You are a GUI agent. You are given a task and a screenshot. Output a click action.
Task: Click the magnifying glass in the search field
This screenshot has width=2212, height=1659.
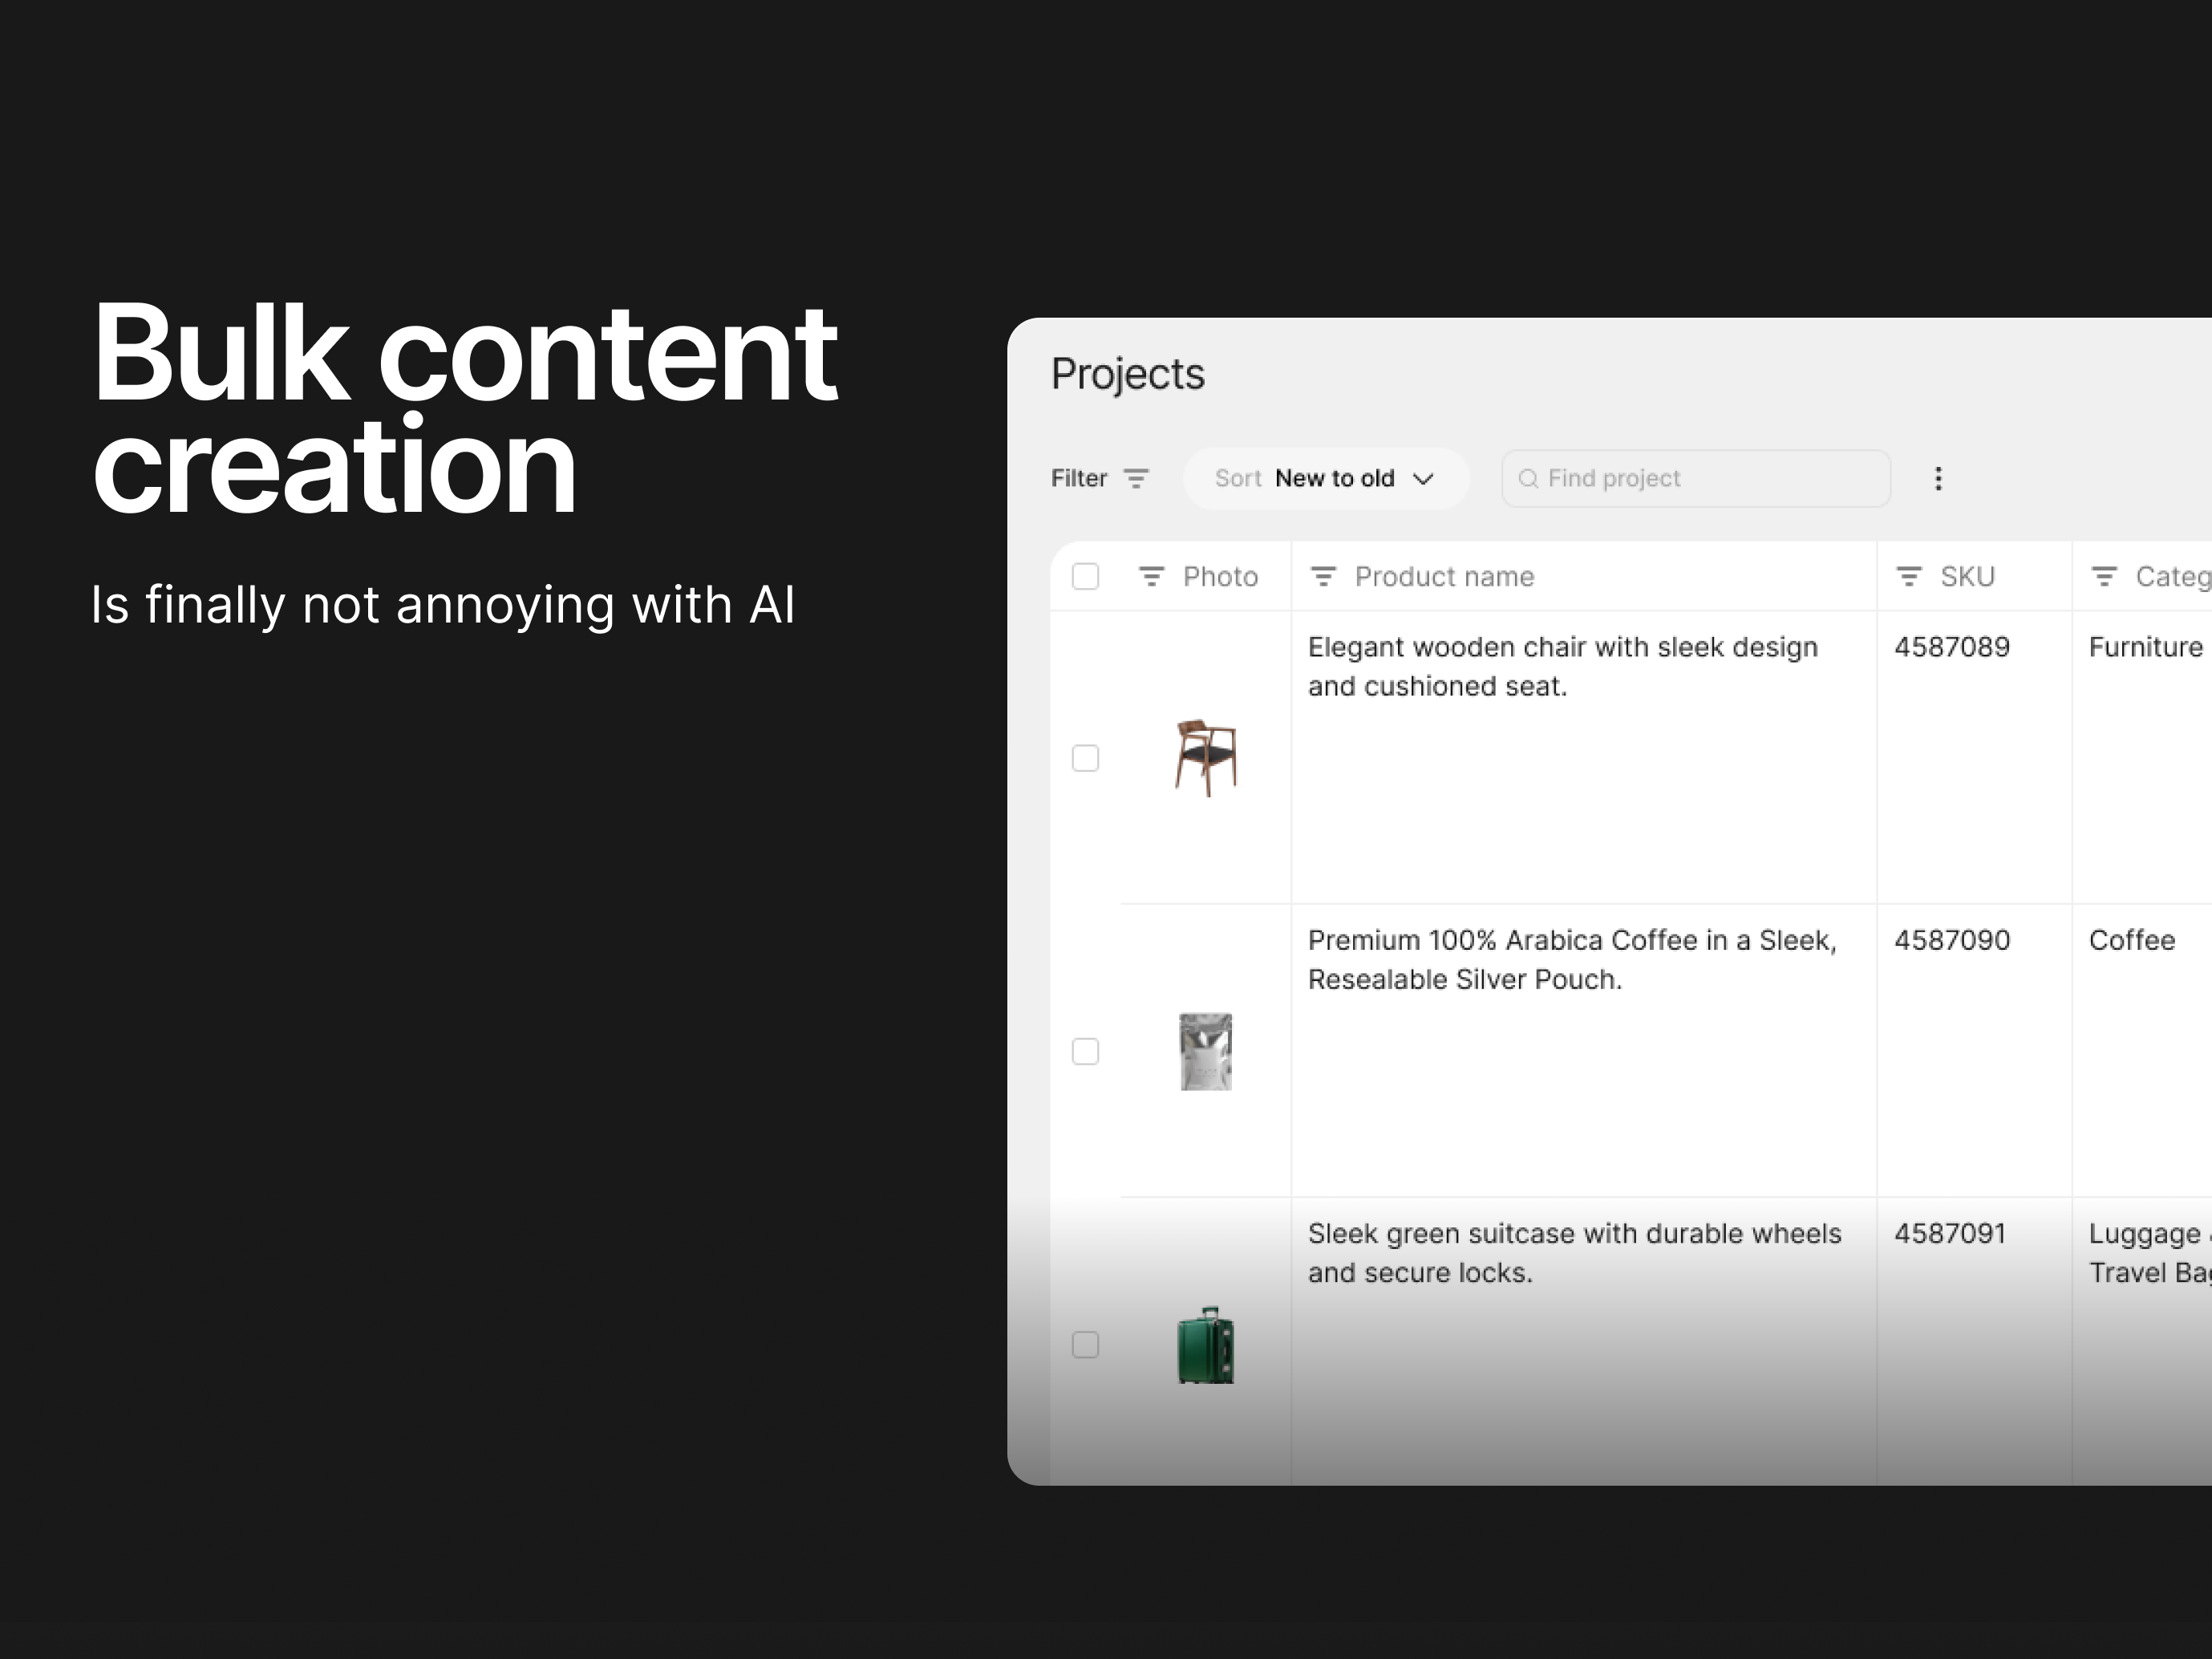pos(1529,478)
